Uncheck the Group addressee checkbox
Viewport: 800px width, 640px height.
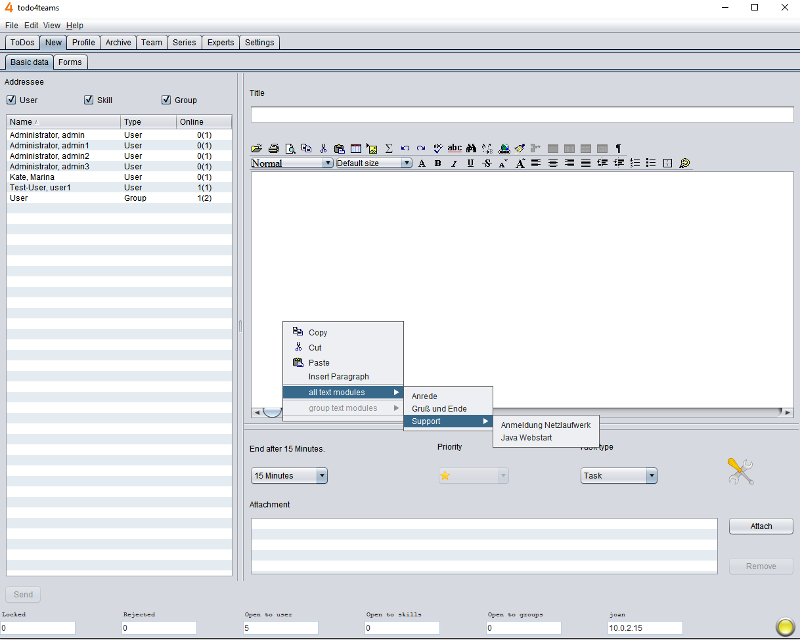click(166, 100)
